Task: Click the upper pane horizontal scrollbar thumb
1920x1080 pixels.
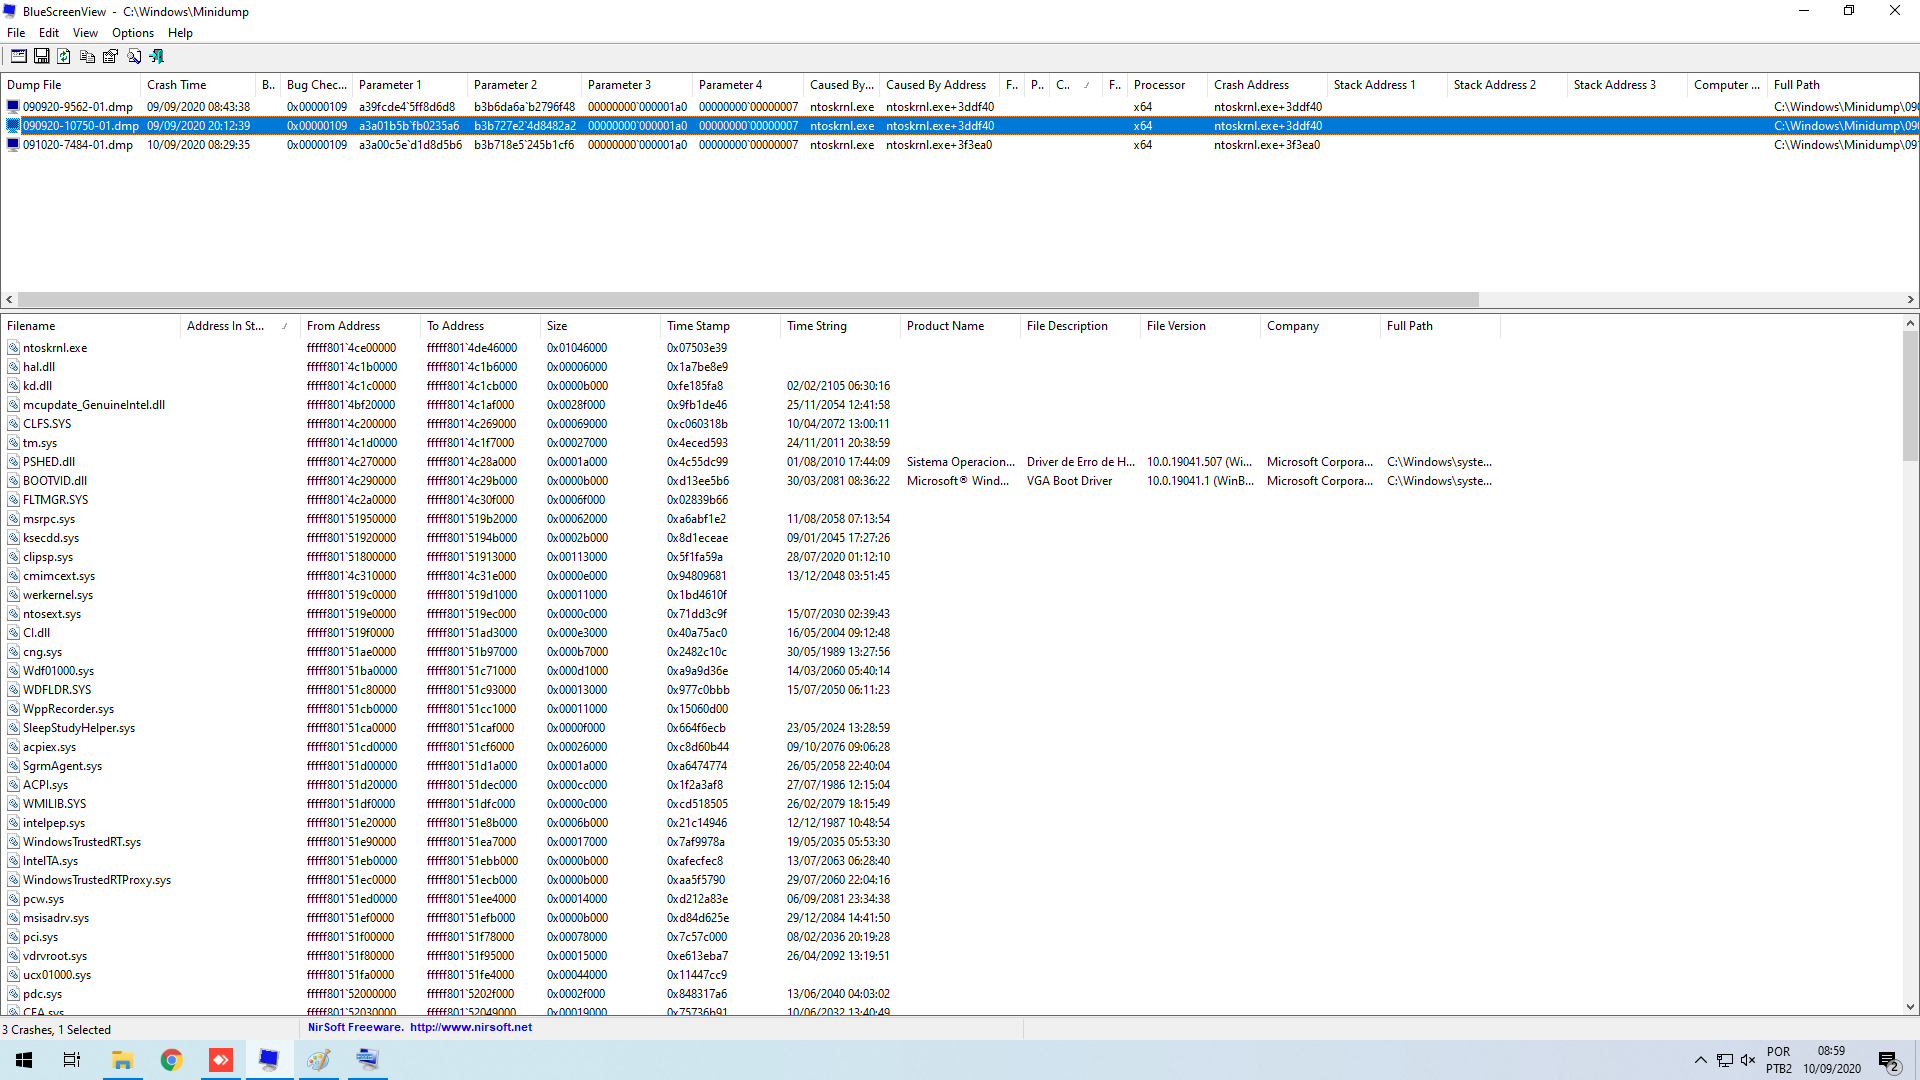Action: [748, 299]
